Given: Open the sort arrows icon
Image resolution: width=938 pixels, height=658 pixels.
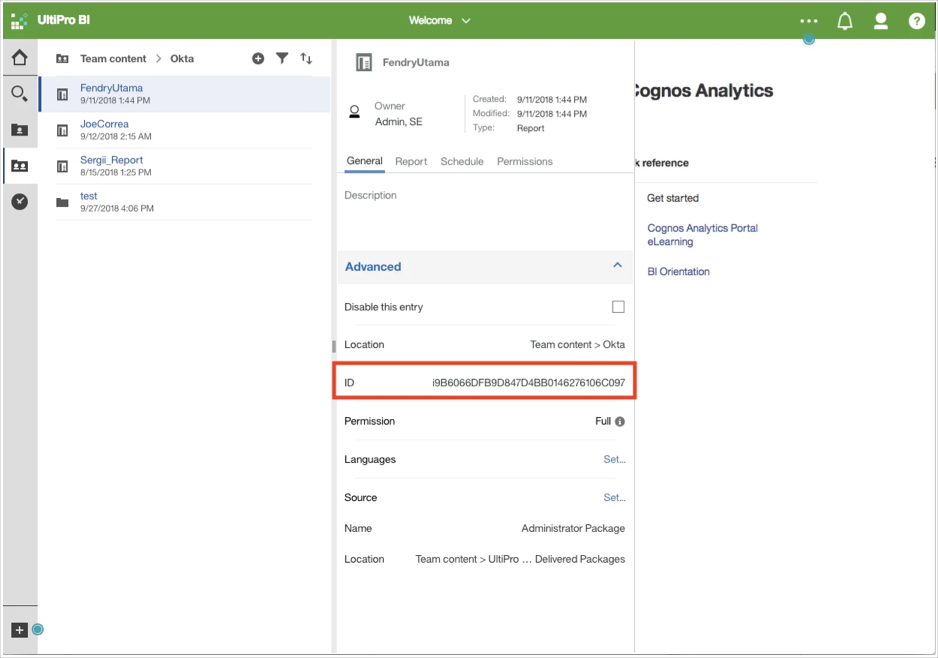Looking at the screenshot, I should click(x=306, y=59).
